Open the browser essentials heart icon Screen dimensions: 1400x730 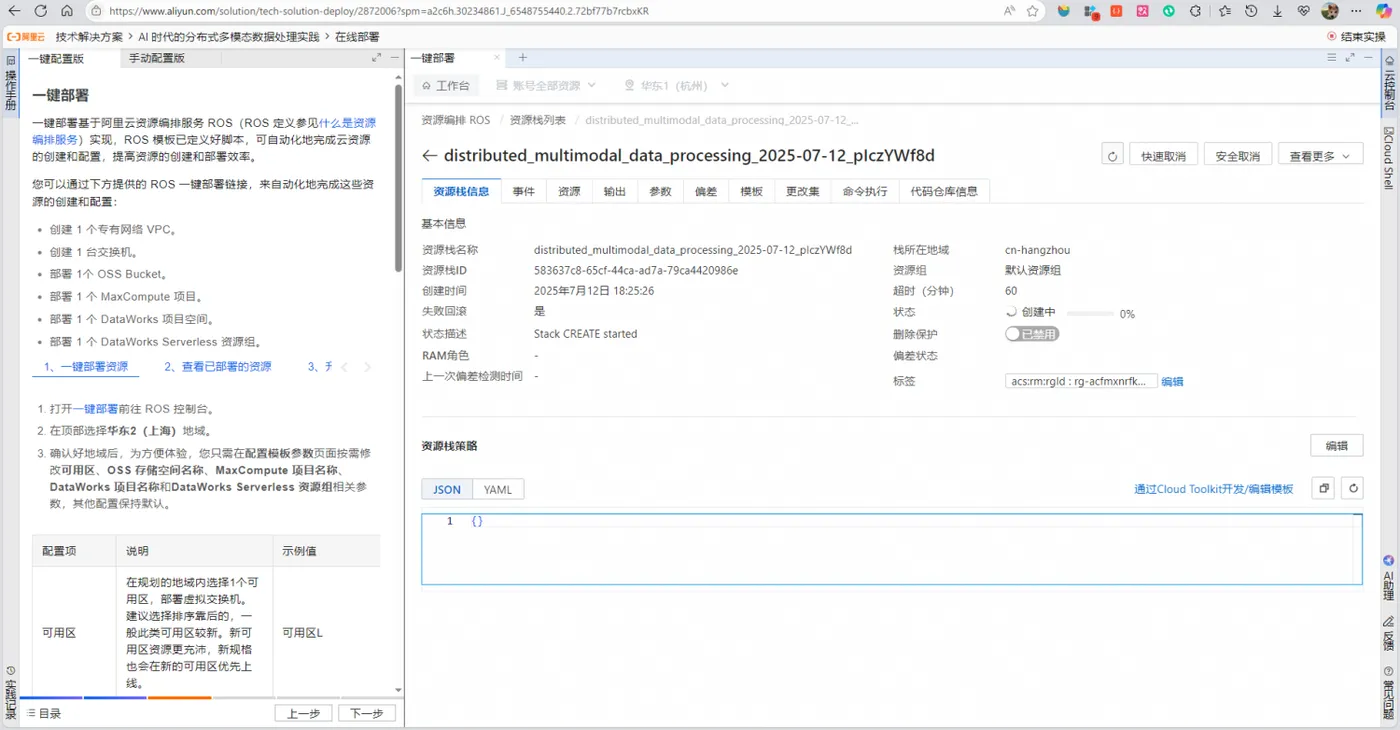[1303, 11]
